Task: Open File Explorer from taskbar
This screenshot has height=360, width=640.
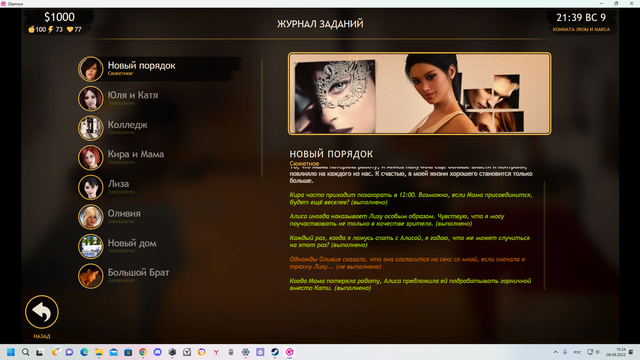Action: 99,352
